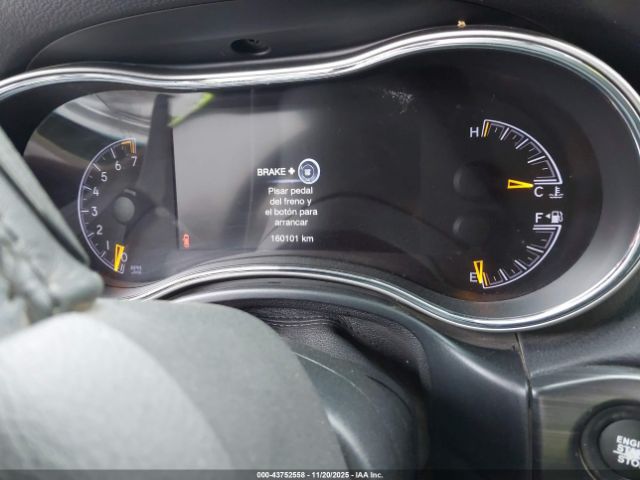This screenshot has height=480, width=640.
Task: Tap number 7 on the tachometer
Action: coord(133,161)
